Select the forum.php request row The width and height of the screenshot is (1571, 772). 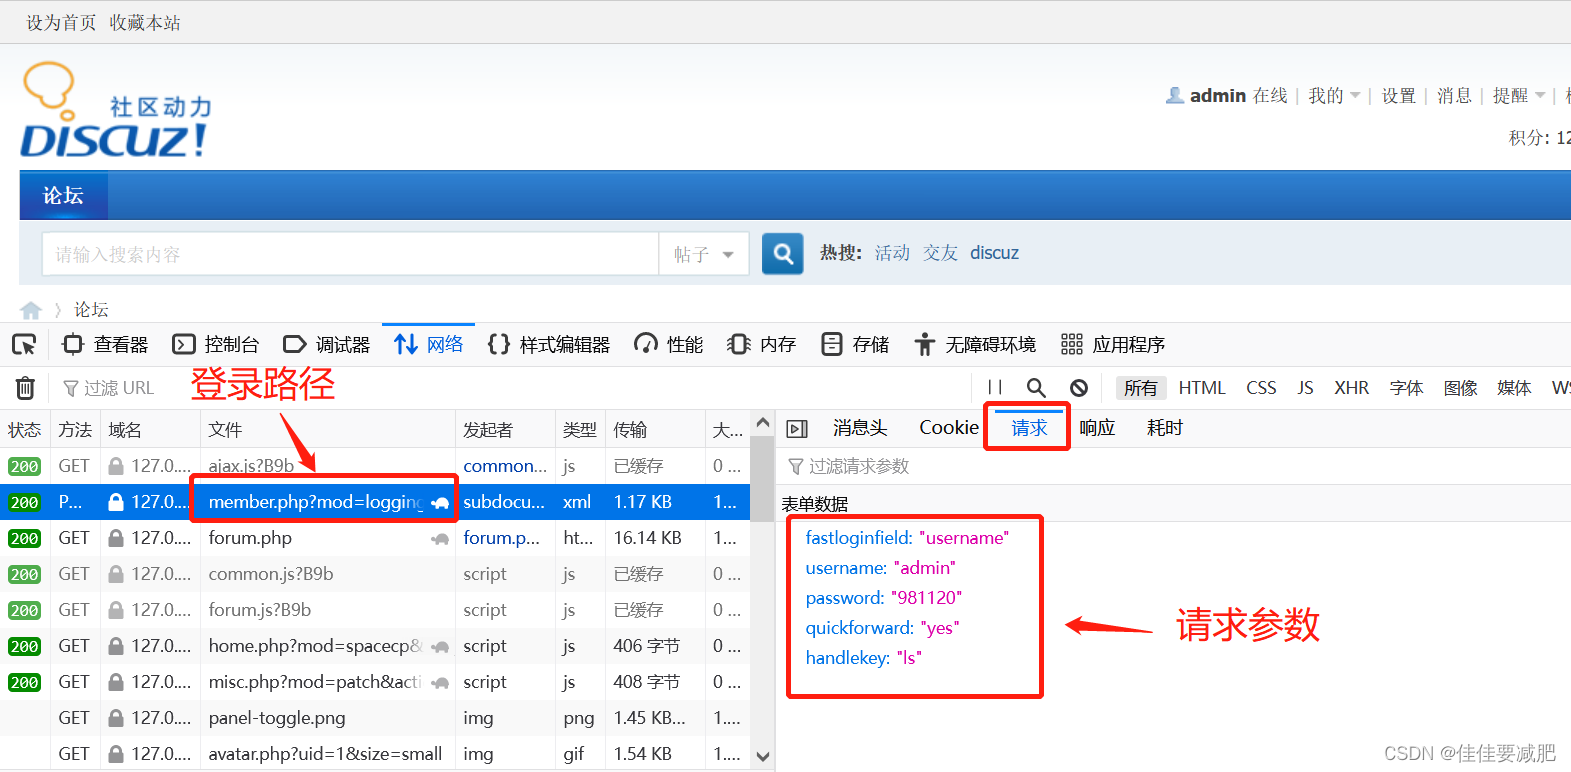[x=375, y=538]
